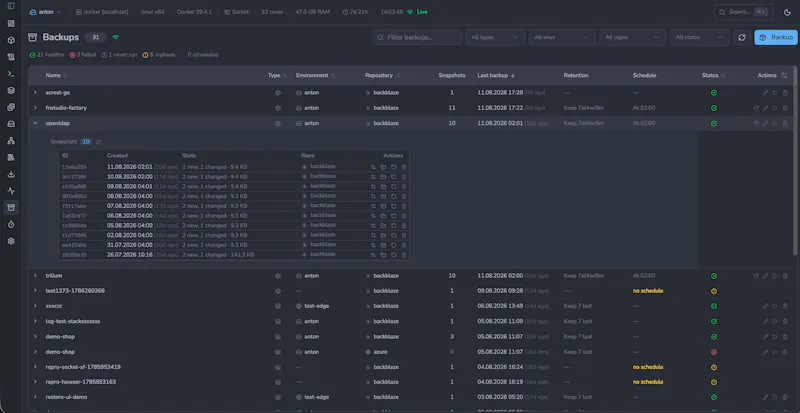This screenshot has width=800, height=413.
Task: Click the vertical scrollbar of backups table
Action: [x=796, y=161]
